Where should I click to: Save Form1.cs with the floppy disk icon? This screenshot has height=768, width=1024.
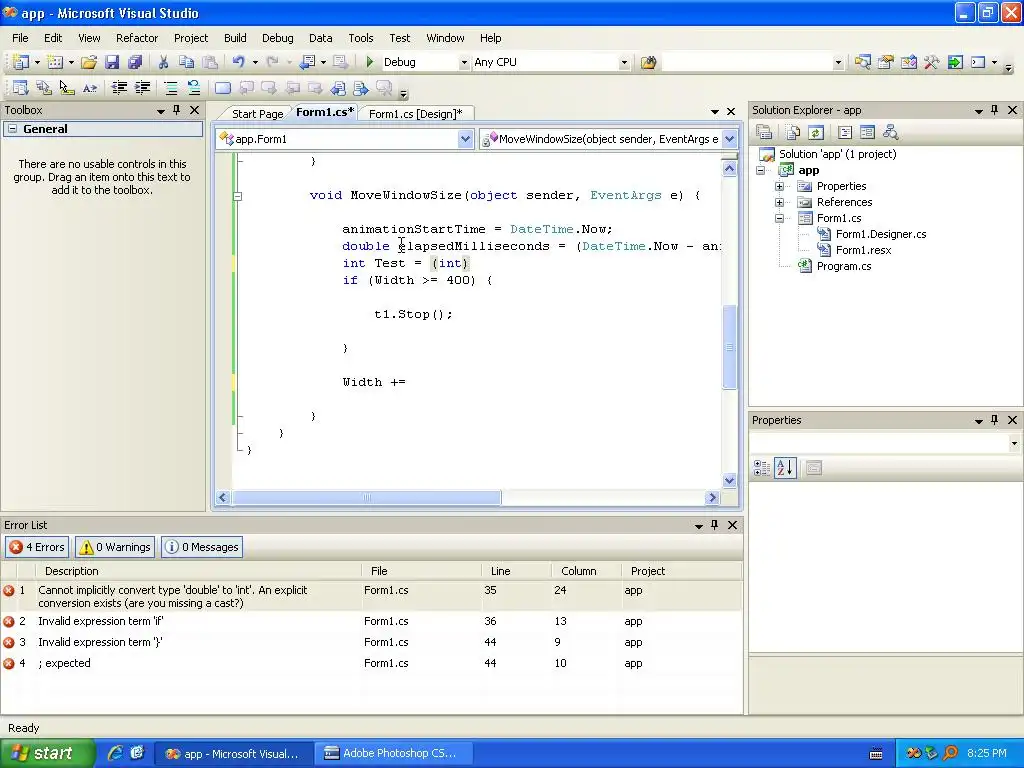[x=112, y=62]
